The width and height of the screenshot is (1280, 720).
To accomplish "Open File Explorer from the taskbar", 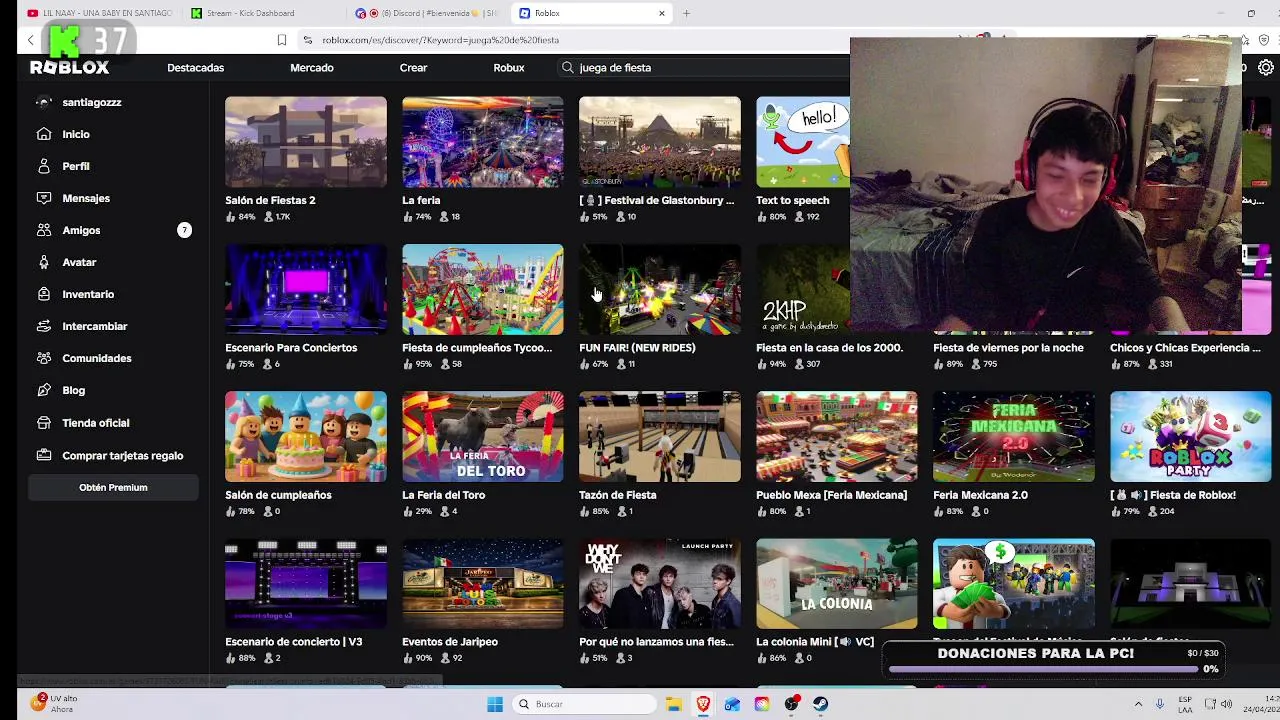I will (674, 704).
